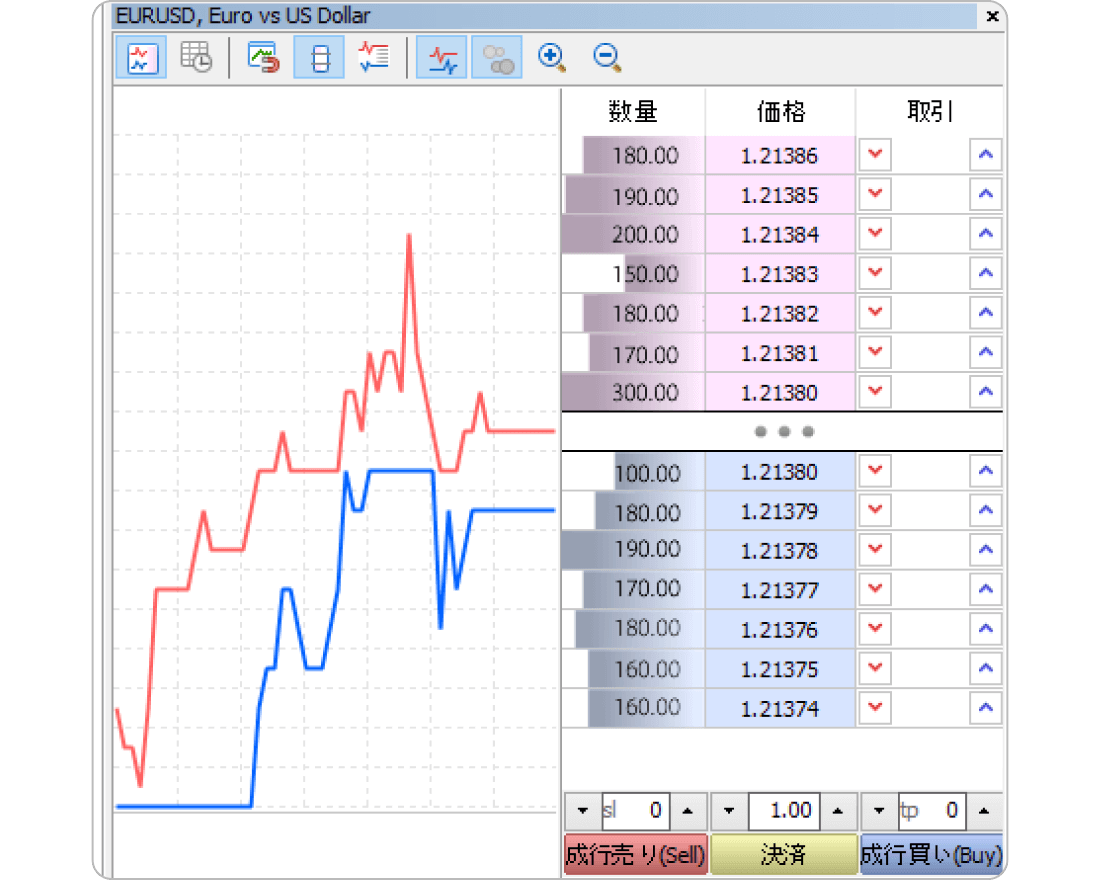Viewport: 1100px width, 880px height.
Task: Select the 1.21384 ask price cell
Action: pos(780,234)
